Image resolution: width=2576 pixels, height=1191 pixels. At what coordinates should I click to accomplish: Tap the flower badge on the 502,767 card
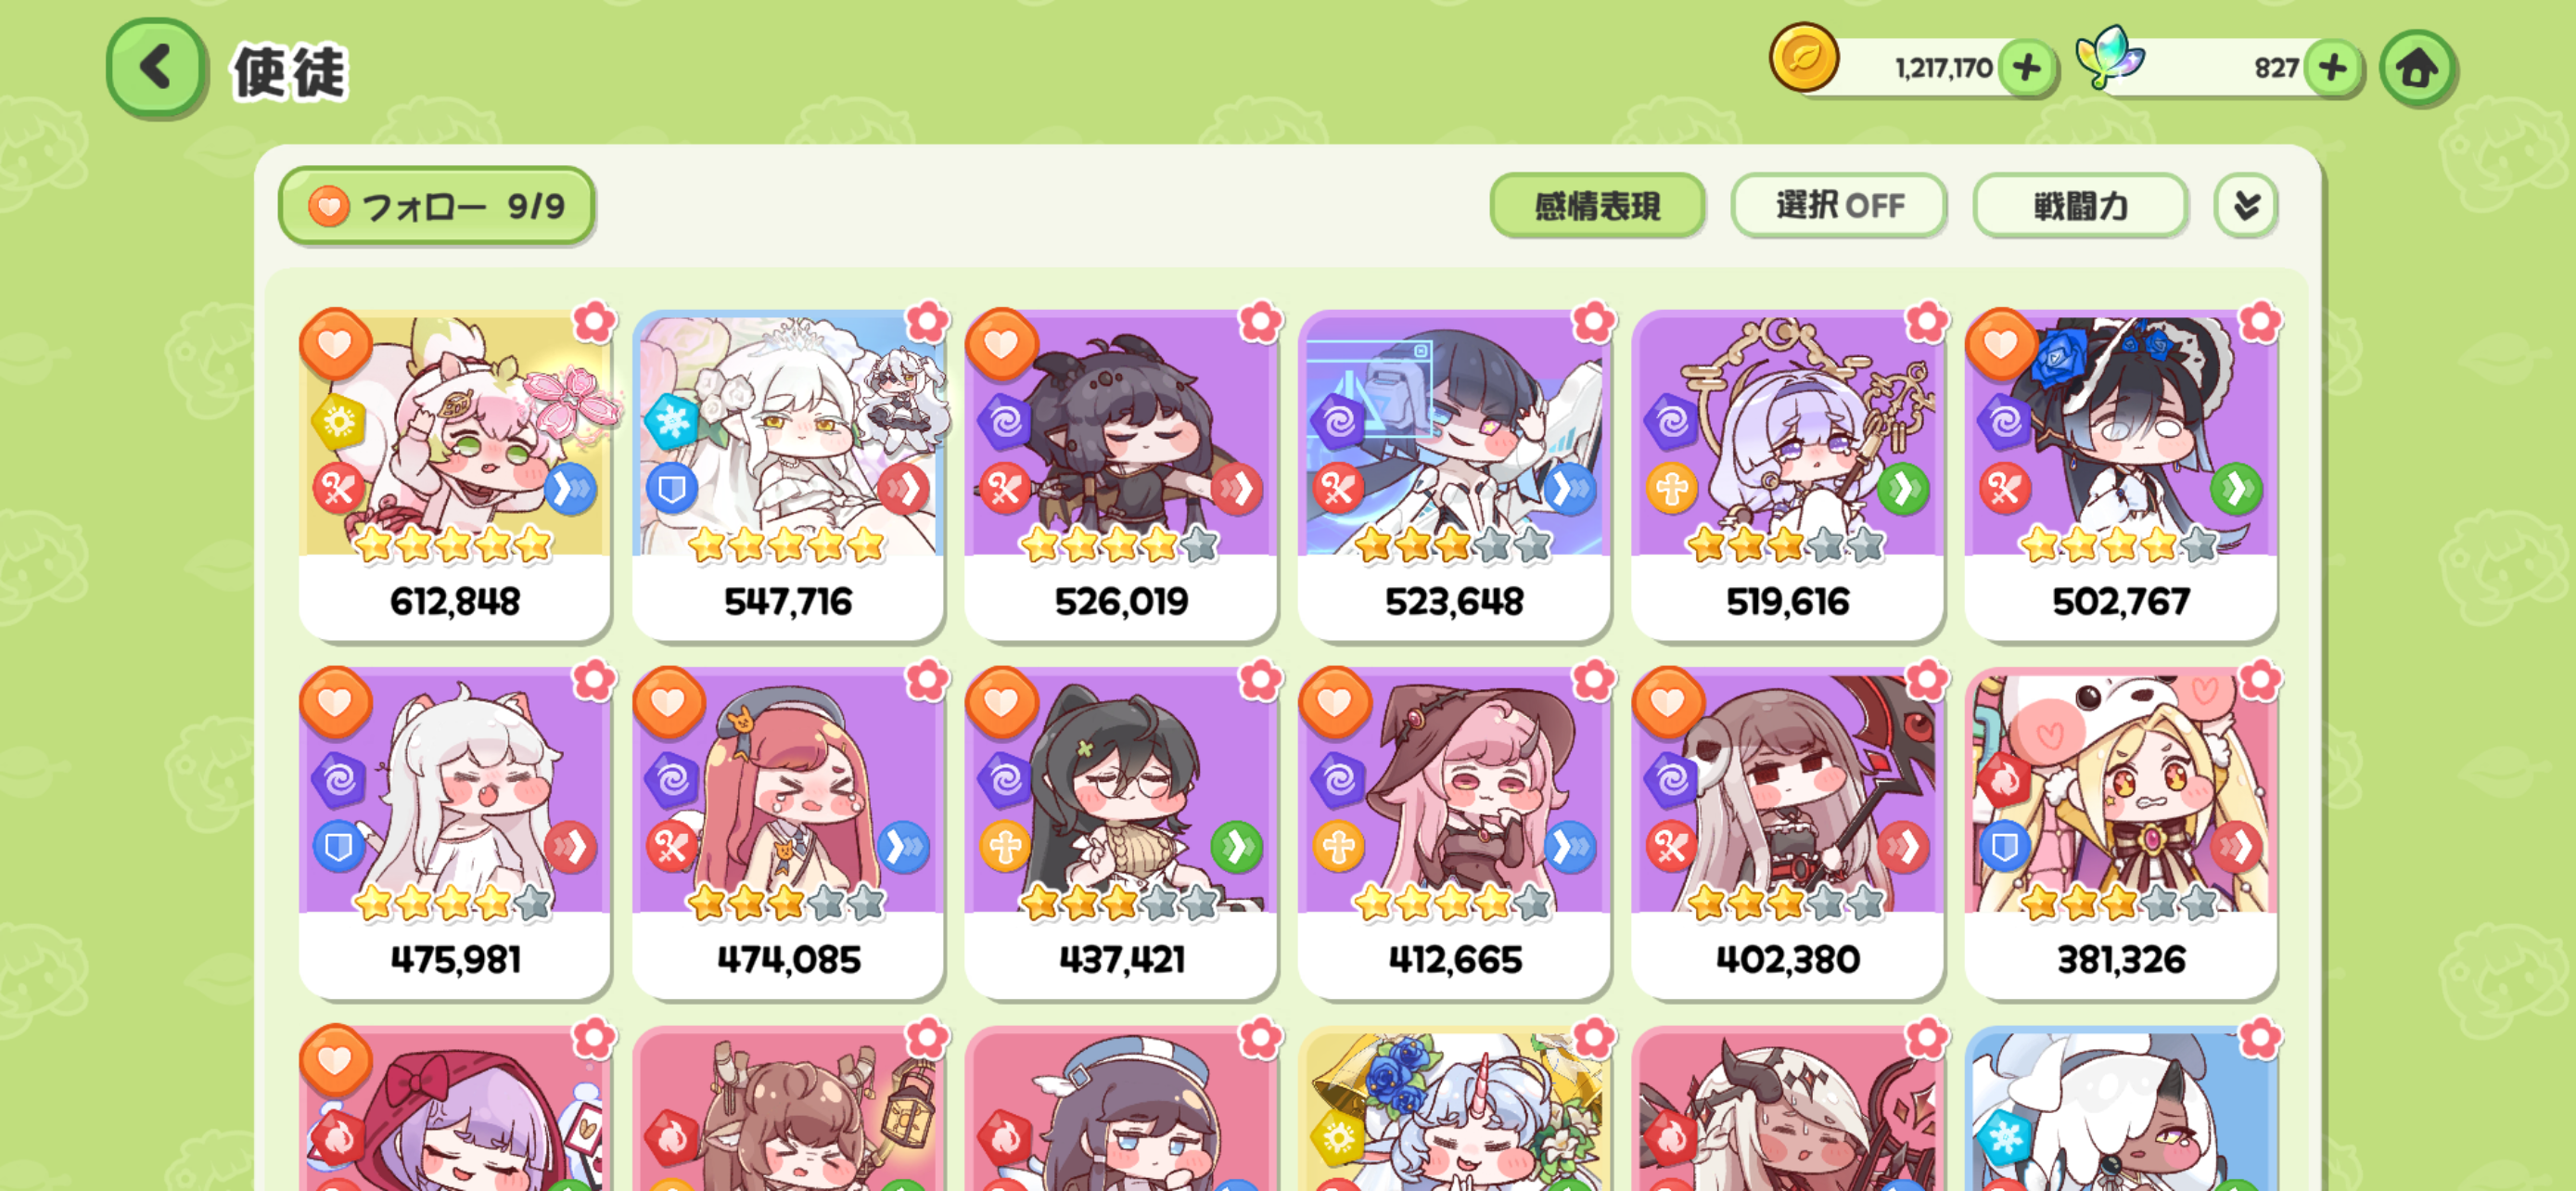[x=2260, y=322]
